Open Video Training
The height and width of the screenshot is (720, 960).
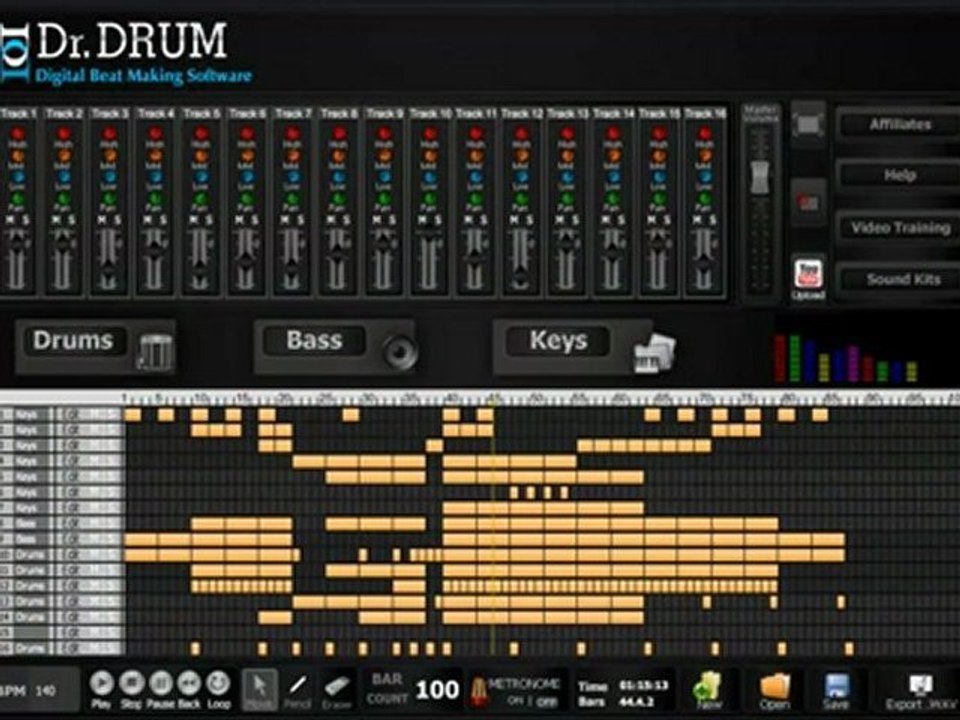tap(900, 228)
